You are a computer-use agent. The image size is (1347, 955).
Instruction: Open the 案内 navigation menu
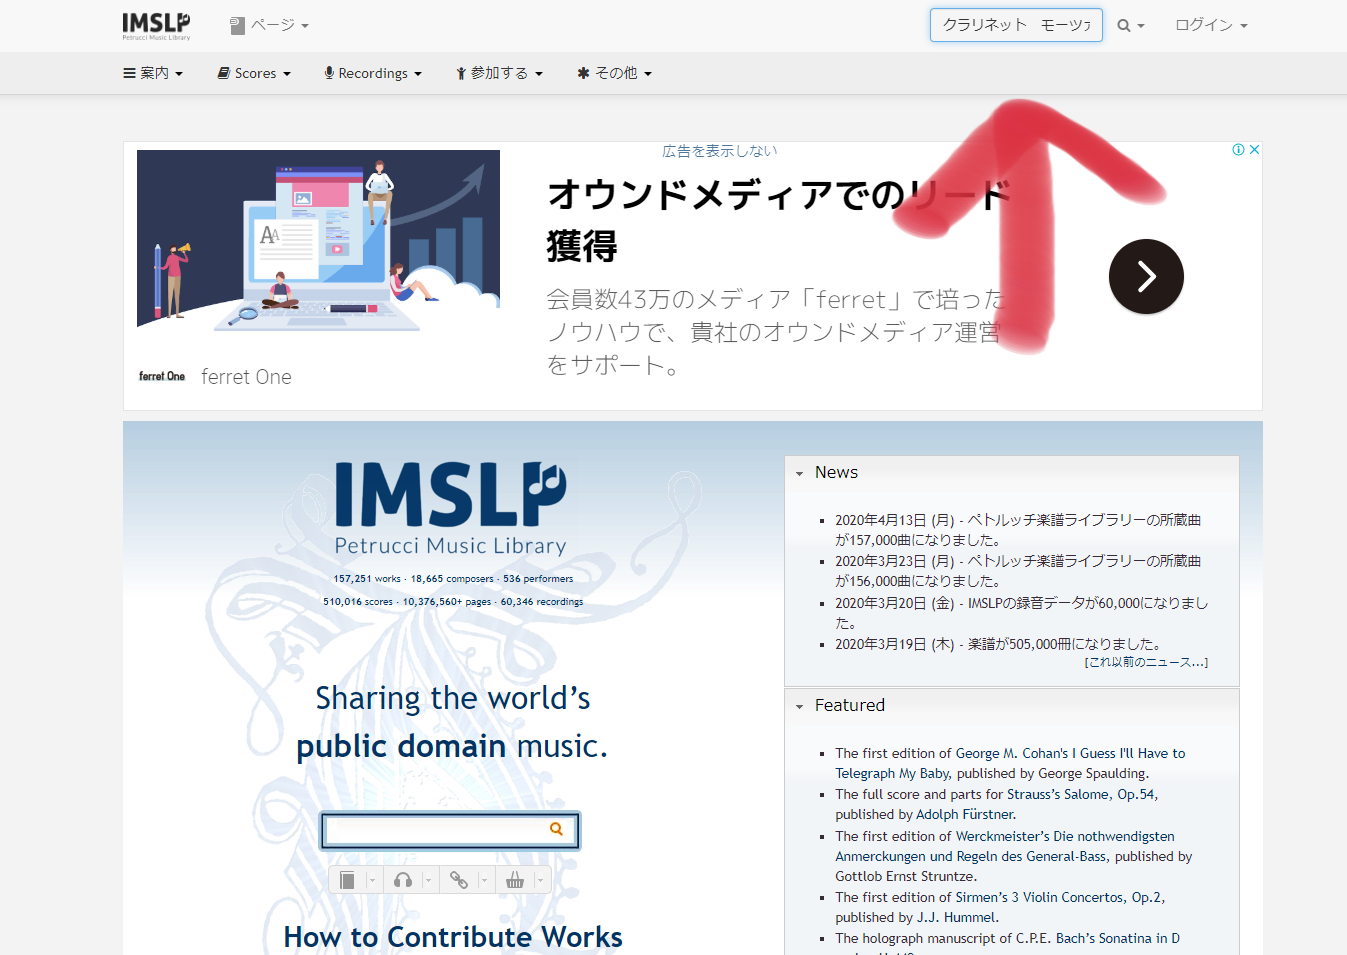coord(153,73)
